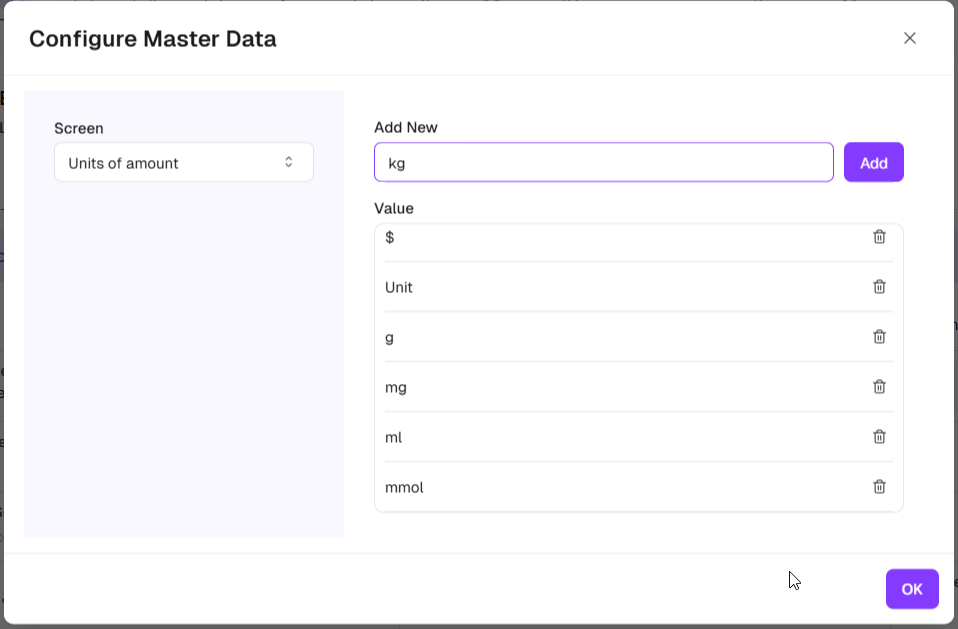Click the "Configure Master Data" heading

click(153, 39)
